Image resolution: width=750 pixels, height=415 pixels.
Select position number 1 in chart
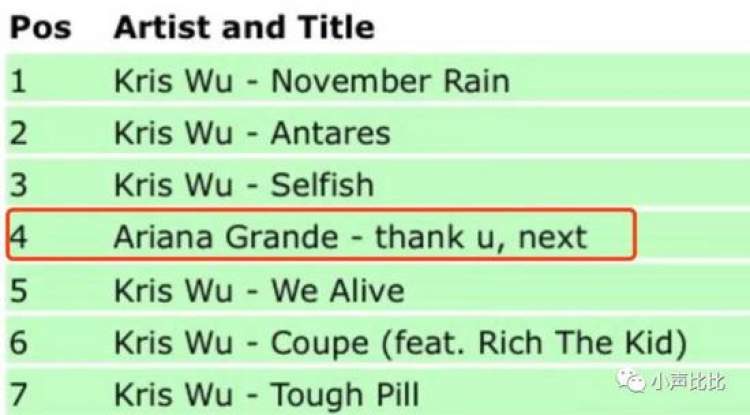click(x=18, y=81)
